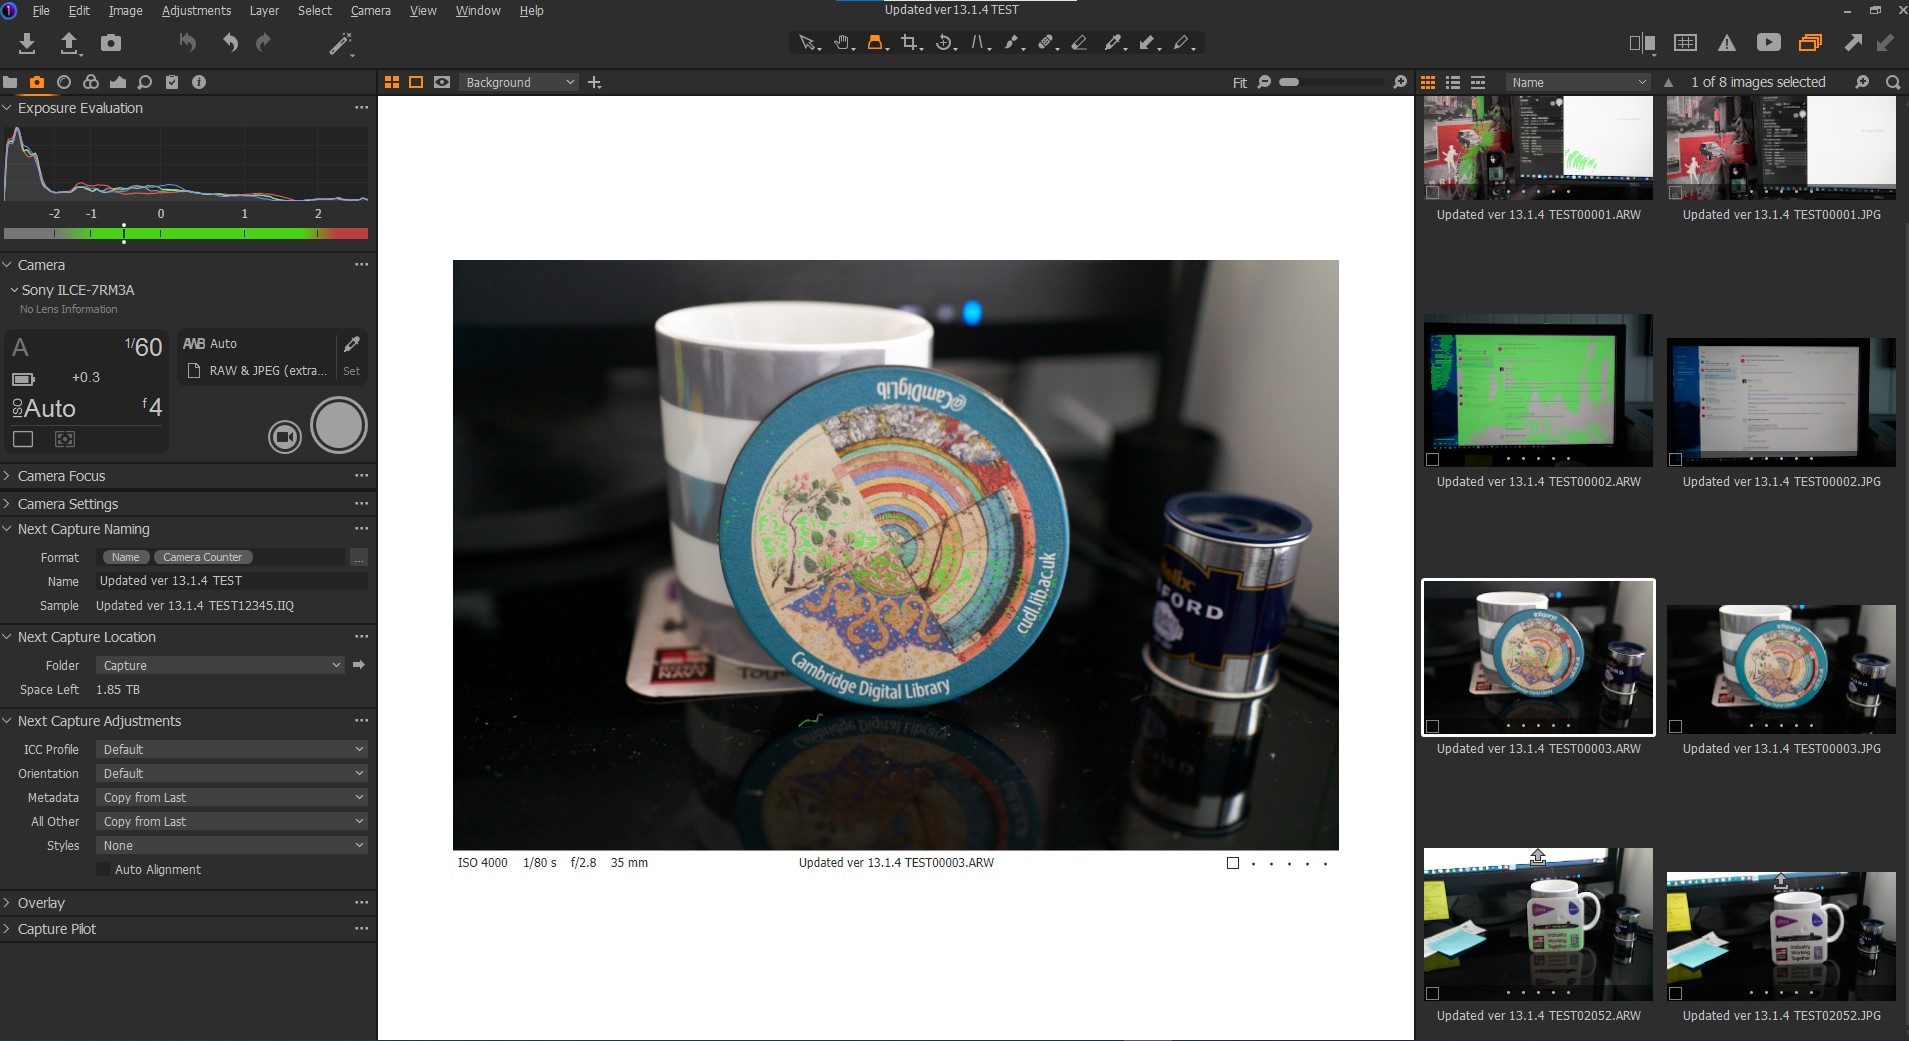The width and height of the screenshot is (1909, 1041).
Task: Click the Name field with Updated ver 13.1.4 TEST
Action: (232, 581)
